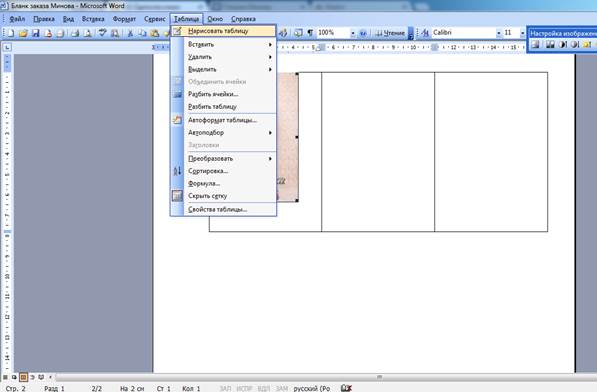
Task: Toggle Скрыть сетку gridlines option
Action: [223, 196]
